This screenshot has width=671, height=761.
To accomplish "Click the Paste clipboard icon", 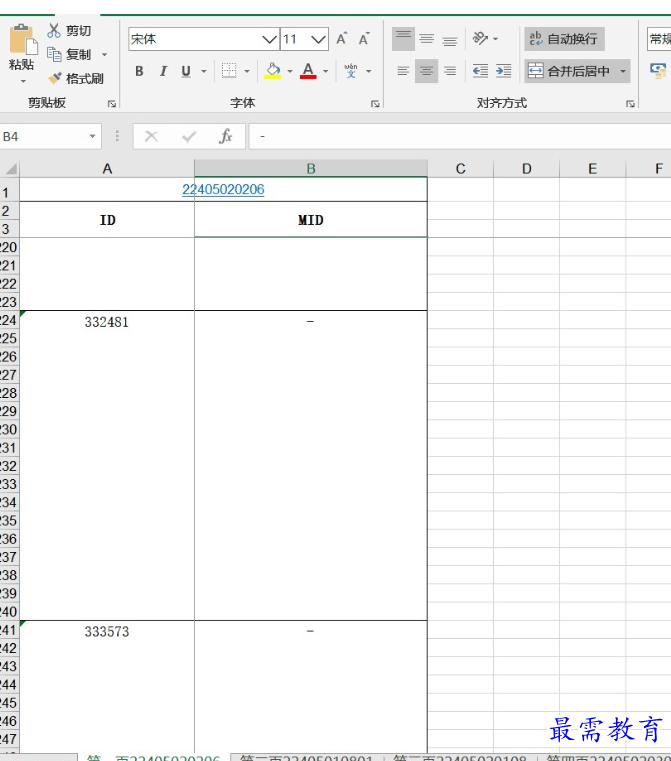I will click(x=23, y=39).
